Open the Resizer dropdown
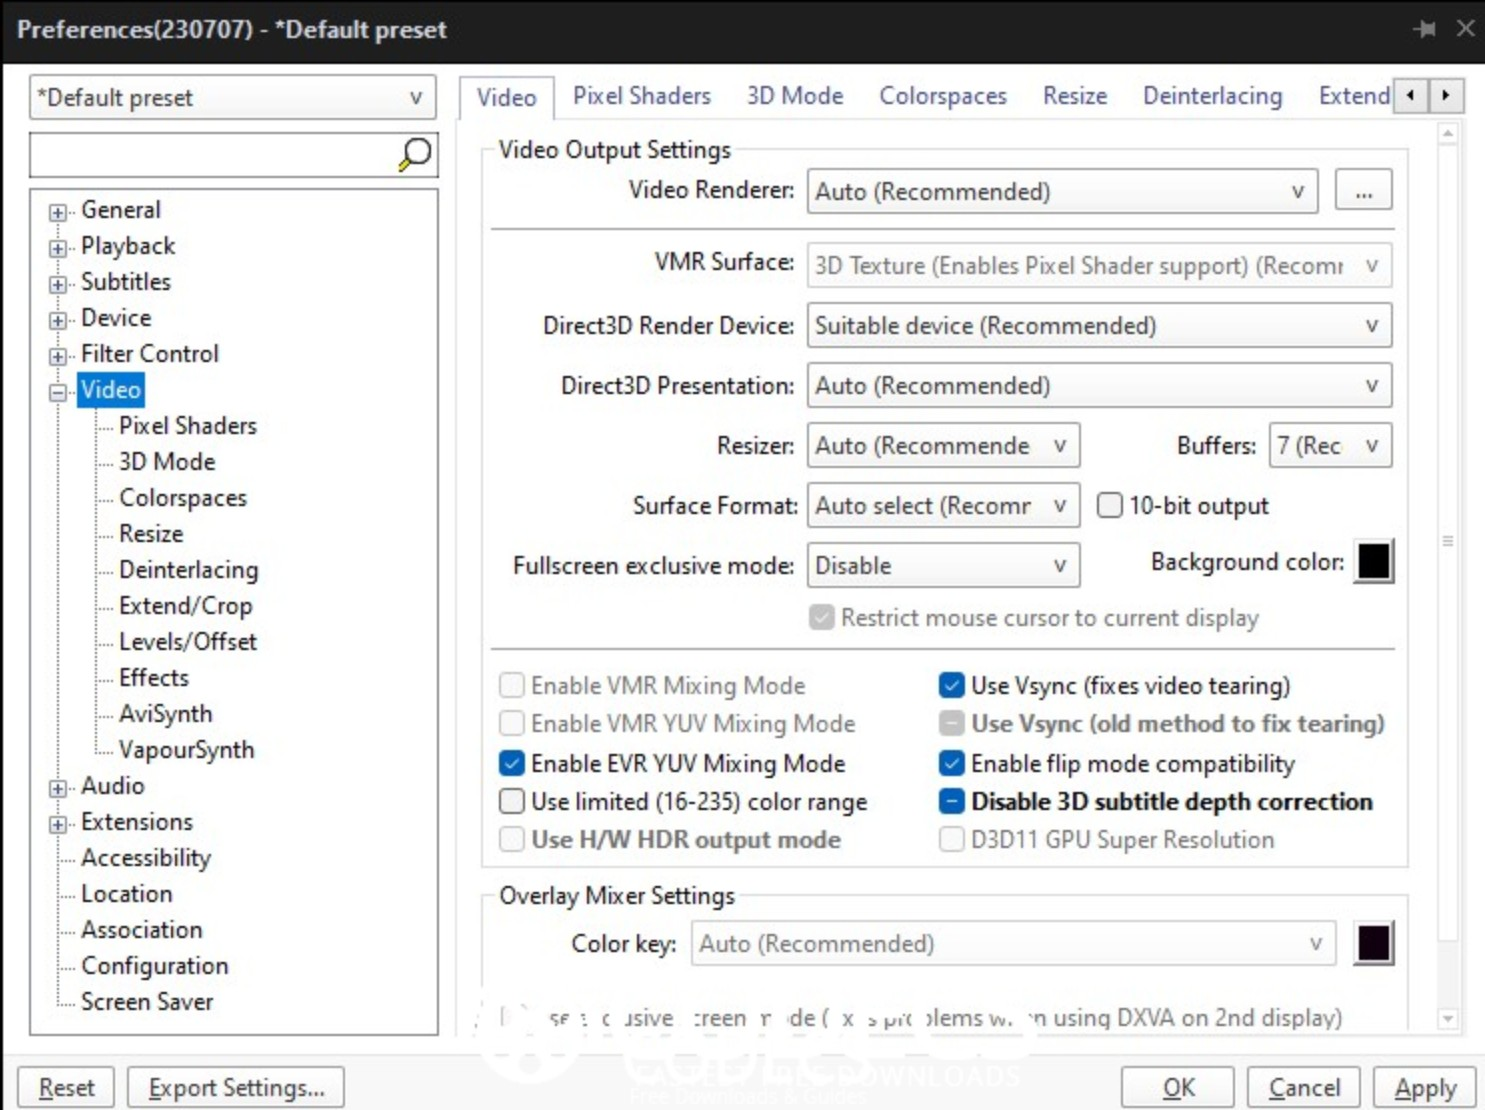Viewport: 1485px width, 1110px height. click(x=943, y=445)
